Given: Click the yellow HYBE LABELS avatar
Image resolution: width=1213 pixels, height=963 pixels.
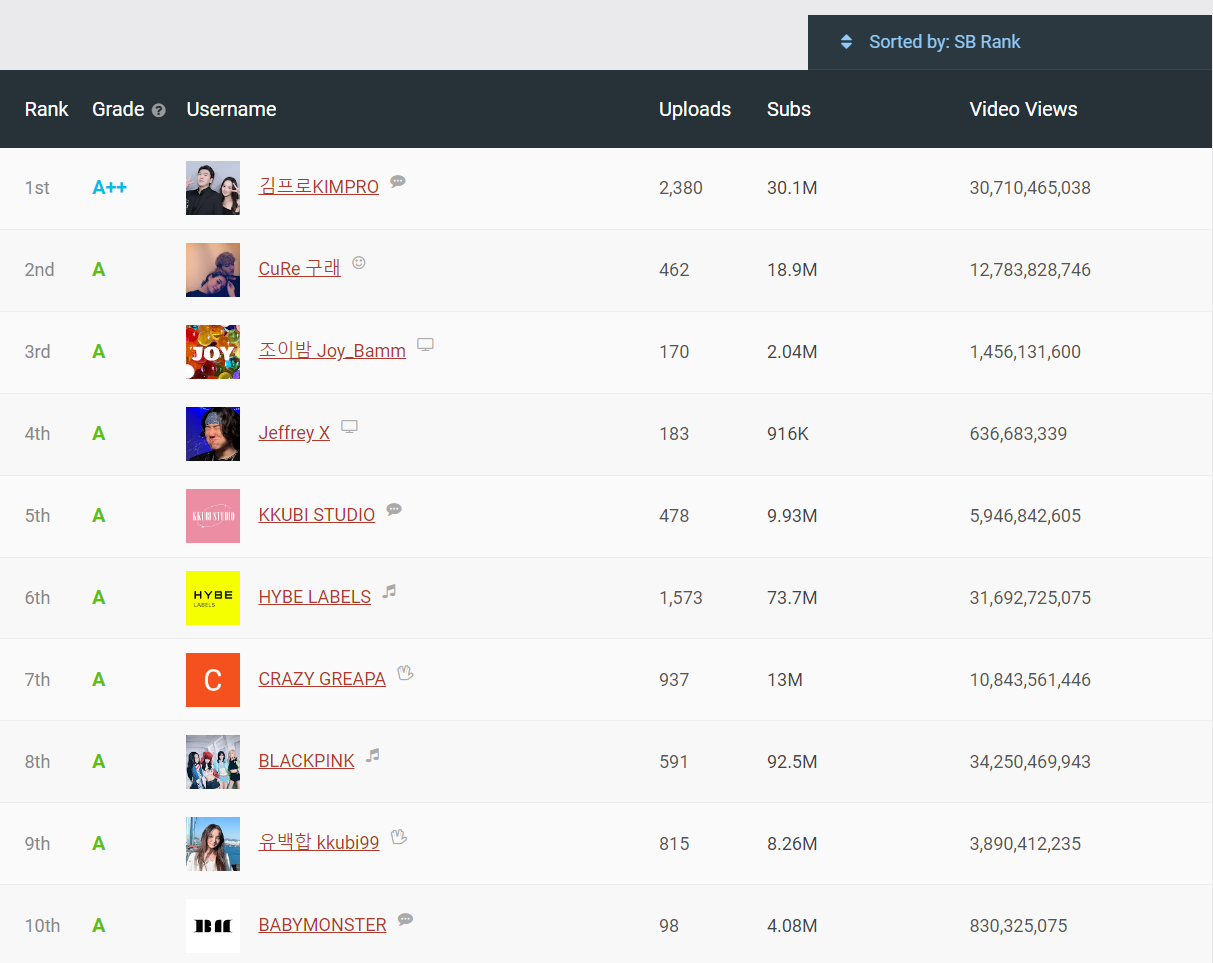Looking at the screenshot, I should coord(213,598).
